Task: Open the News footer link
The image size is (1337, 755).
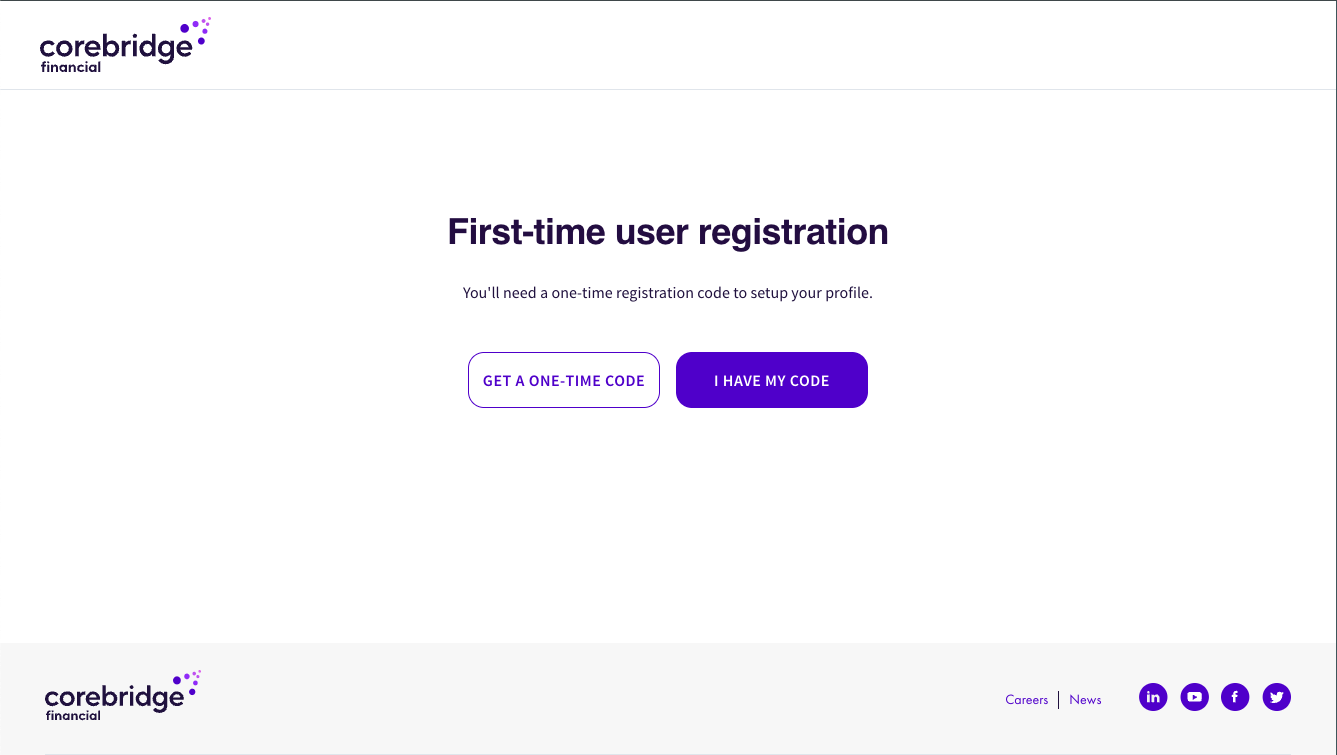Action: point(1085,700)
